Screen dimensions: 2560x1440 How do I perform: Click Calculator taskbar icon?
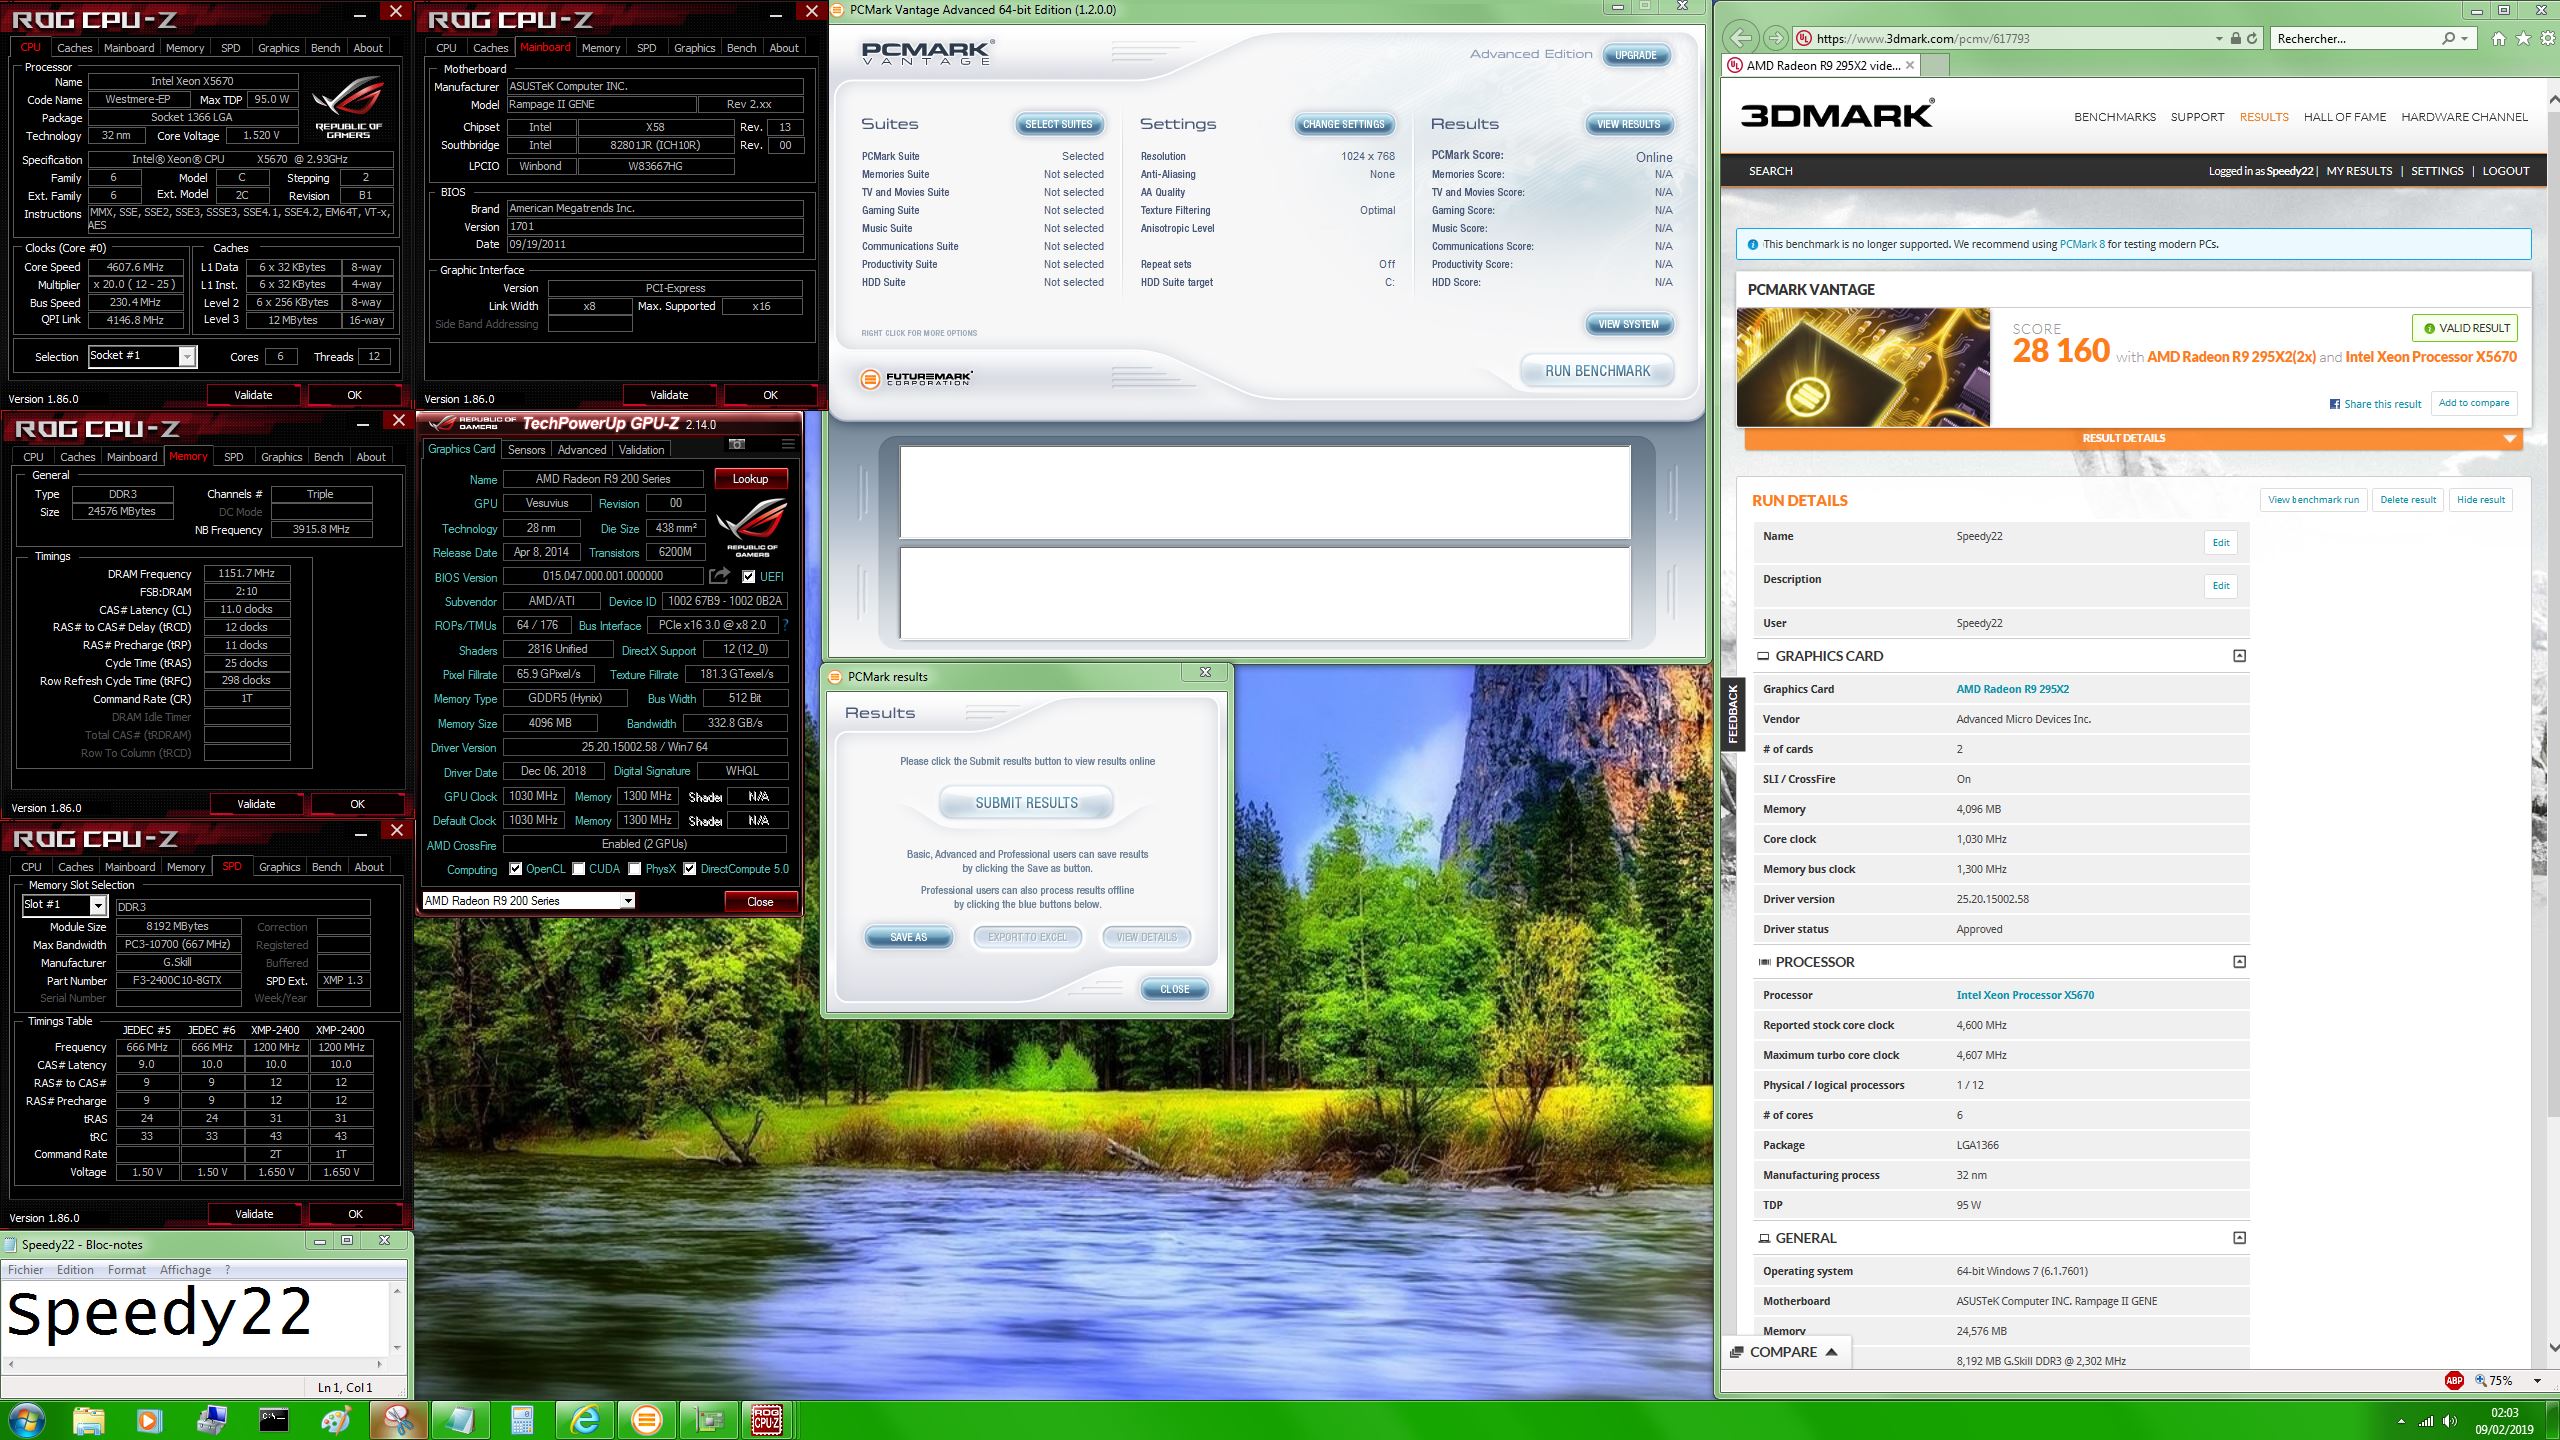click(x=522, y=1420)
